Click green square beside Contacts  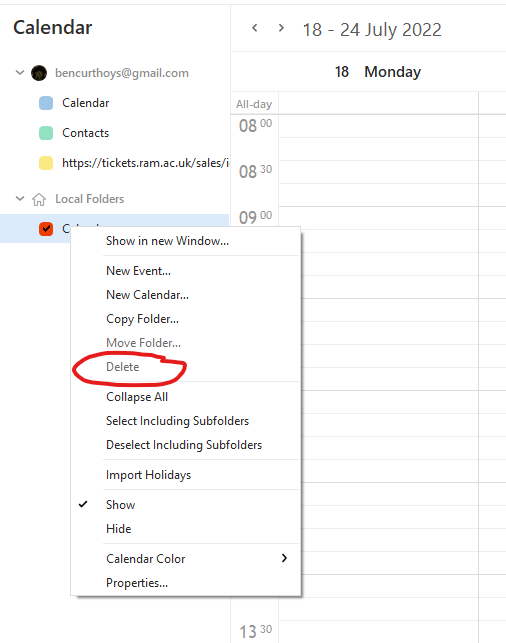tap(46, 133)
